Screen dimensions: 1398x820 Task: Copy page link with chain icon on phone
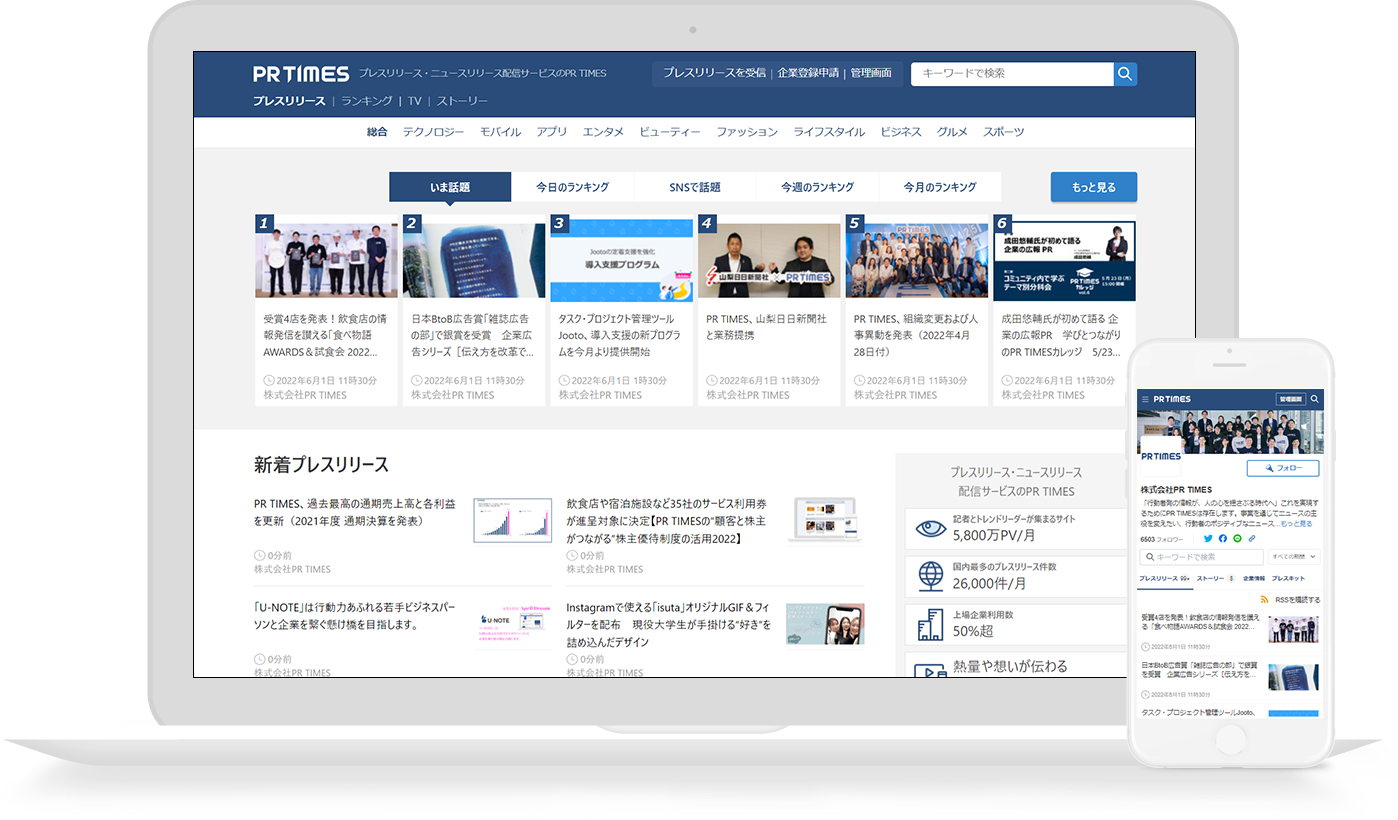click(1251, 539)
